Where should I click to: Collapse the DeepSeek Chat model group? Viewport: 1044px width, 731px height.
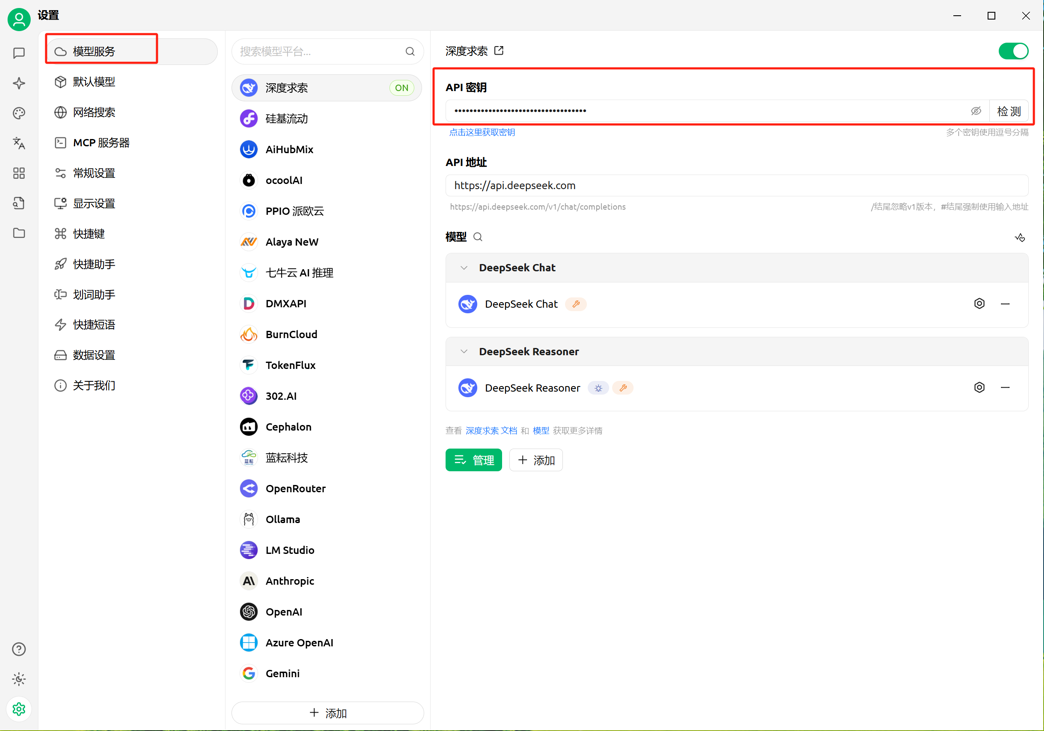pyautogui.click(x=464, y=268)
